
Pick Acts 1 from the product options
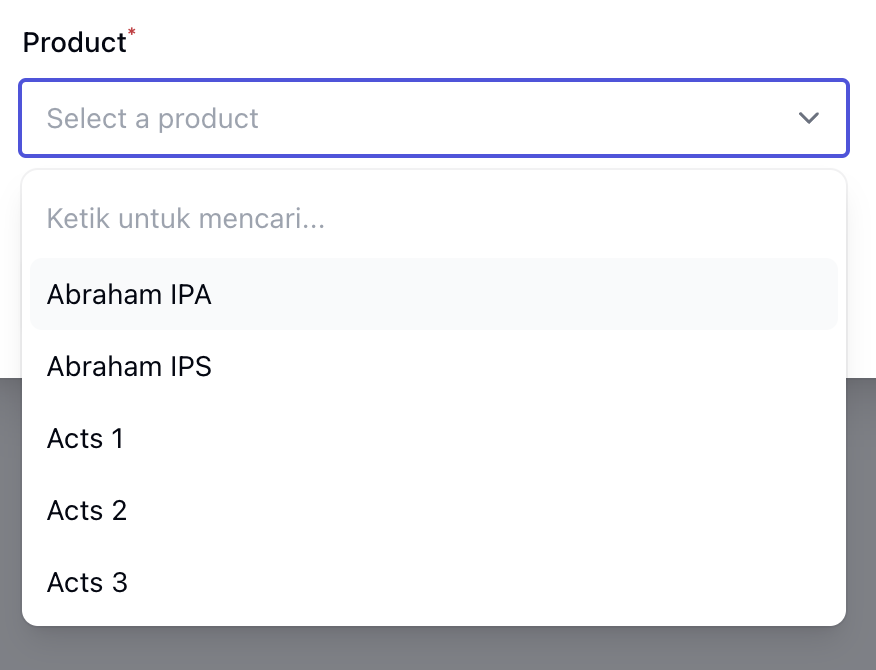(x=433, y=438)
